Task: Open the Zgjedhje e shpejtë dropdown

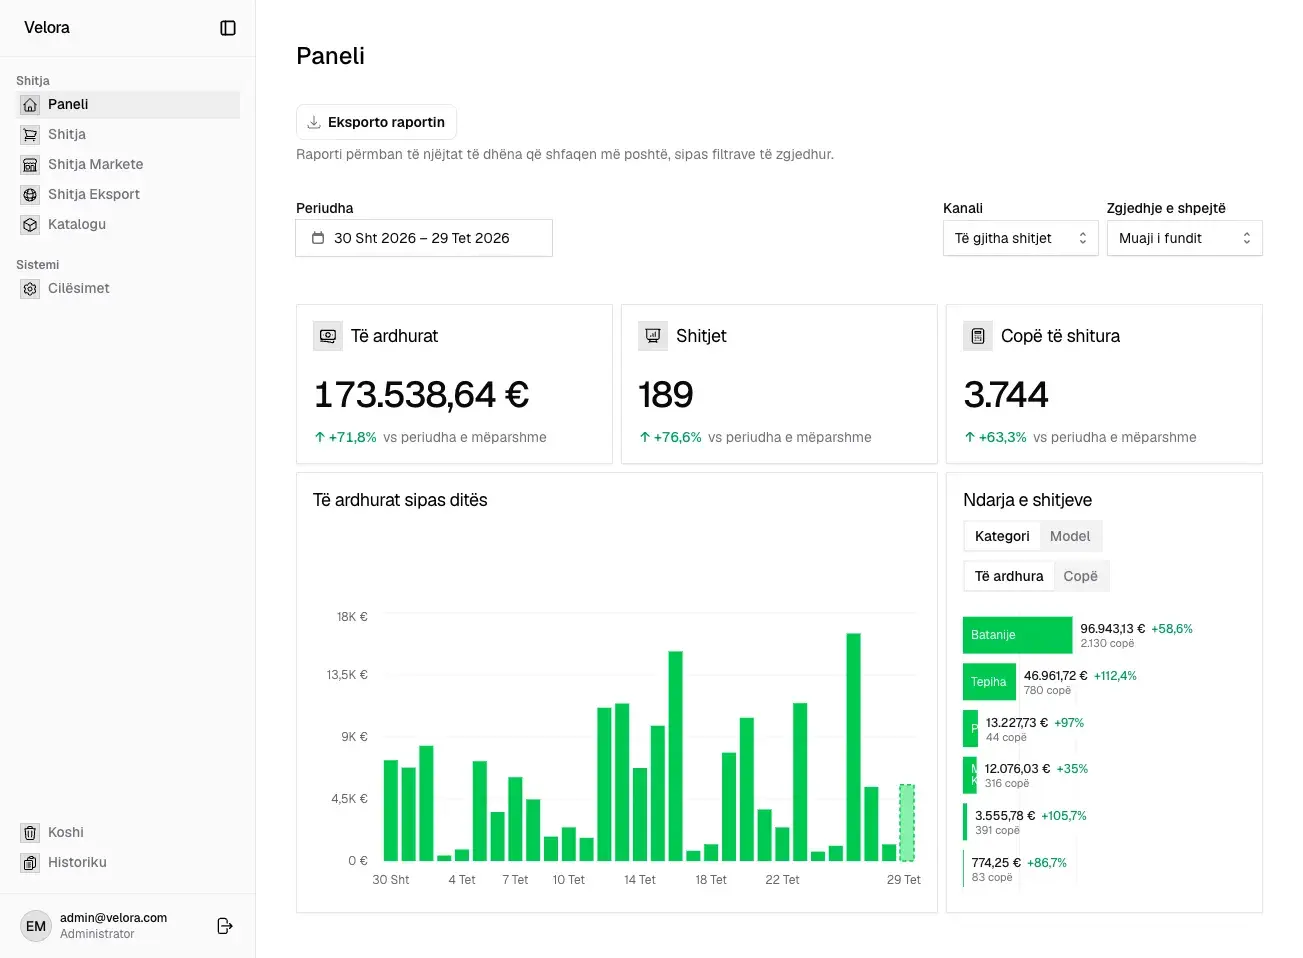Action: click(x=1184, y=238)
